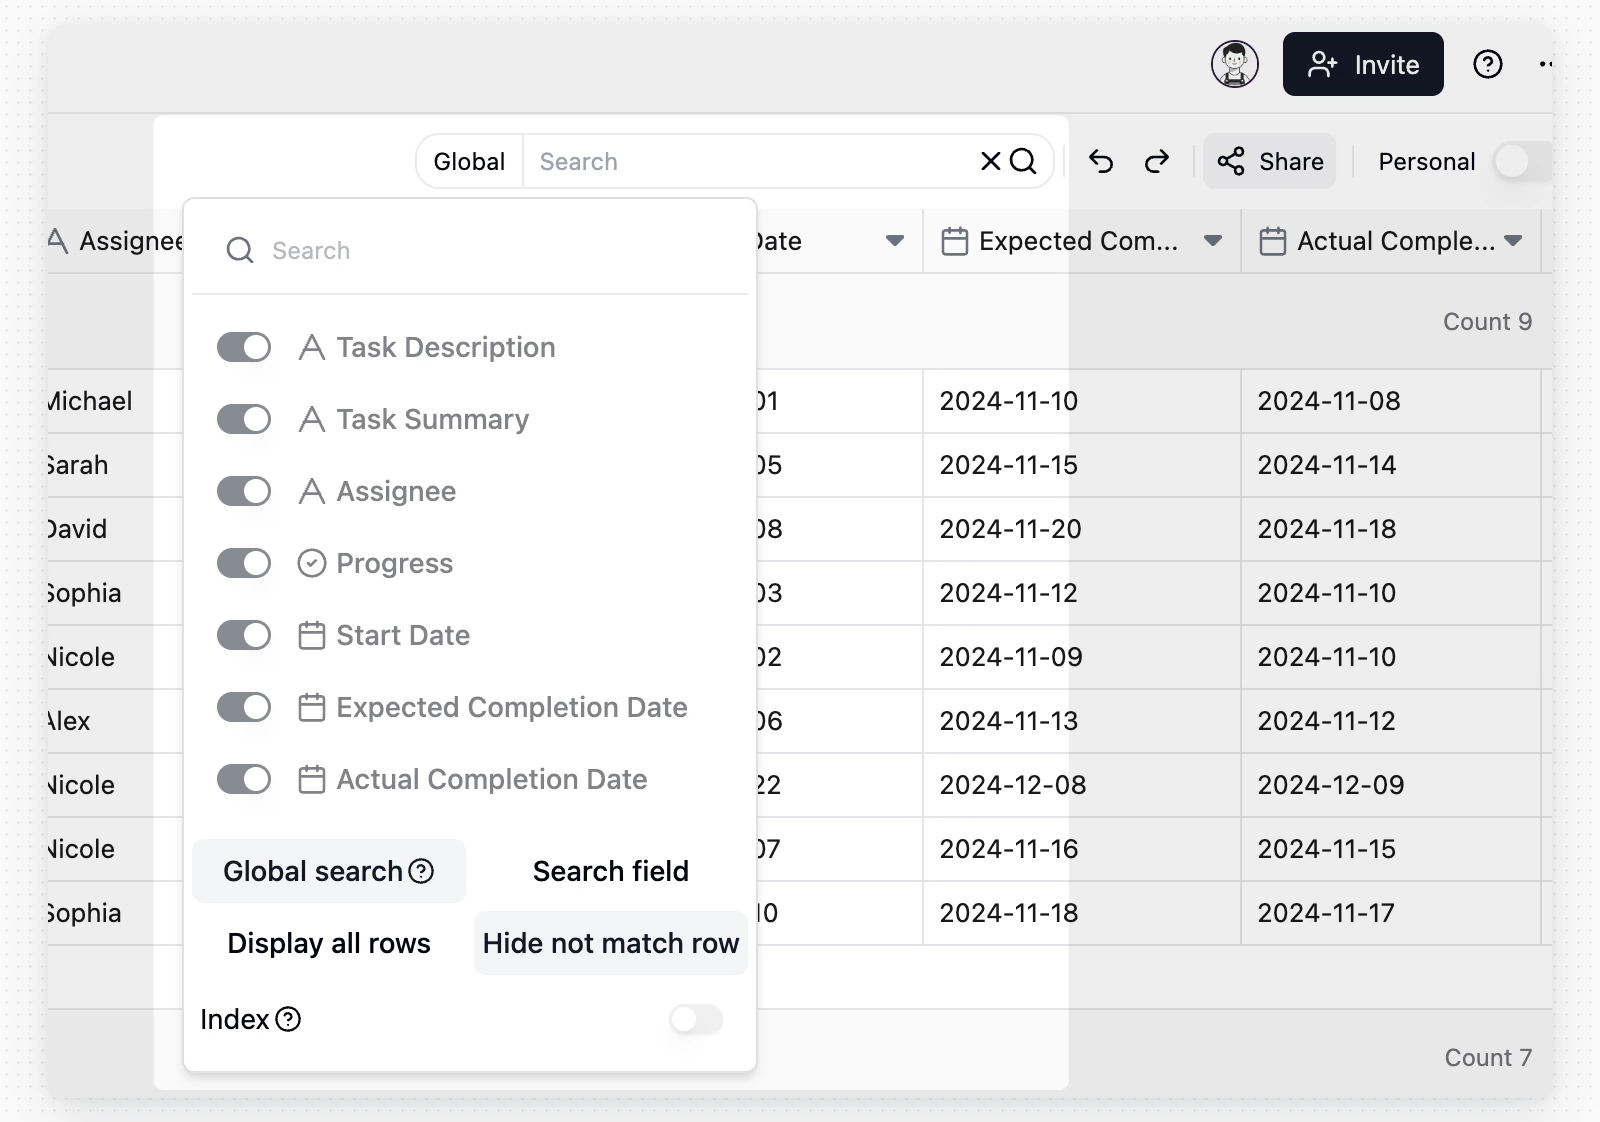Select the Search field option

click(611, 871)
